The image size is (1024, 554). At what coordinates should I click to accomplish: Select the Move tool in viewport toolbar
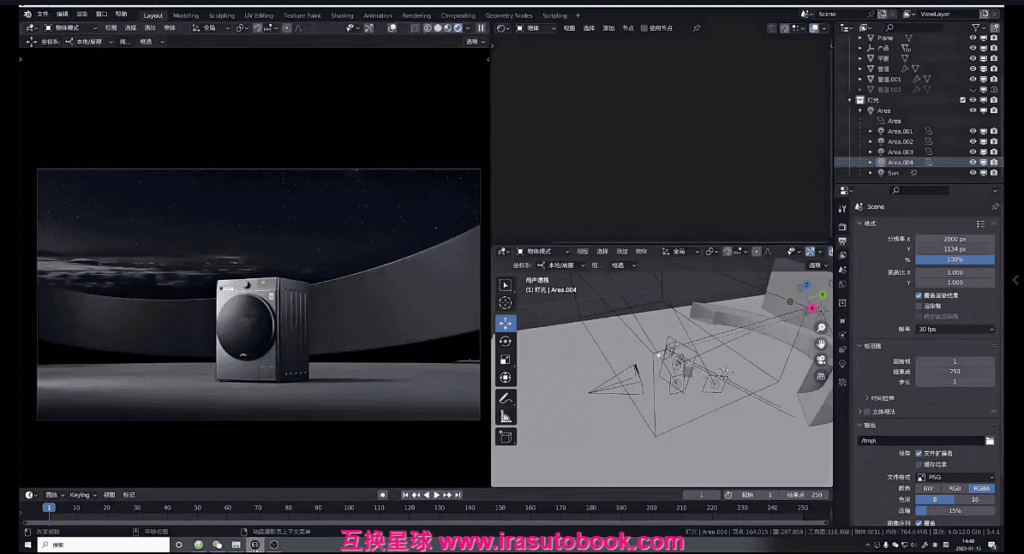[505, 323]
